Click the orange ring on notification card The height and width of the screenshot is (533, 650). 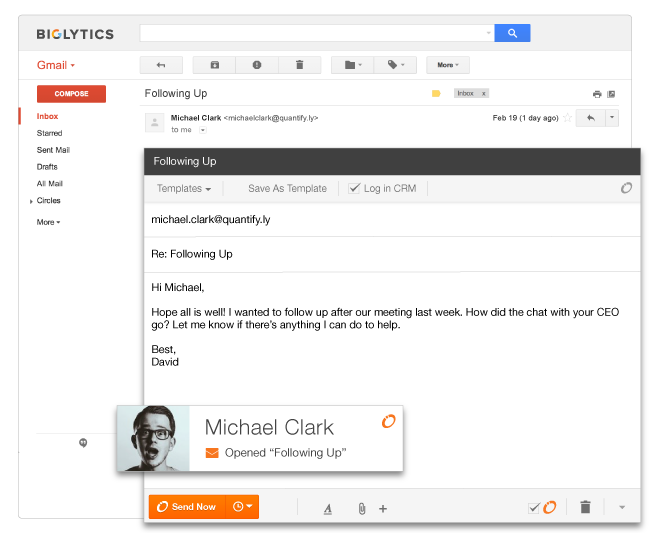(388, 422)
